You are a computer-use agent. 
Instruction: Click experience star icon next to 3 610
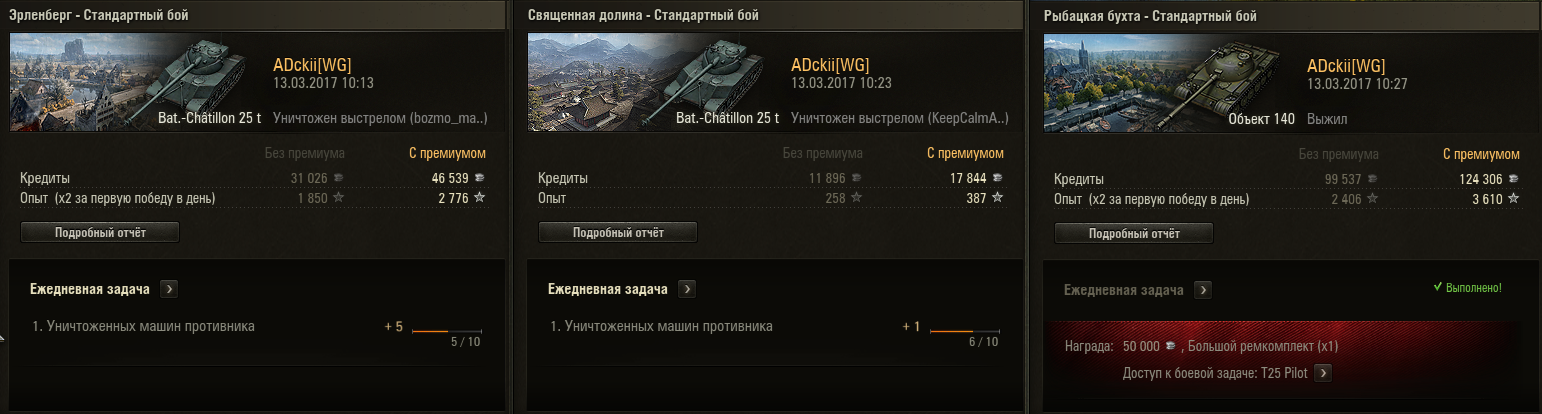click(x=1514, y=198)
